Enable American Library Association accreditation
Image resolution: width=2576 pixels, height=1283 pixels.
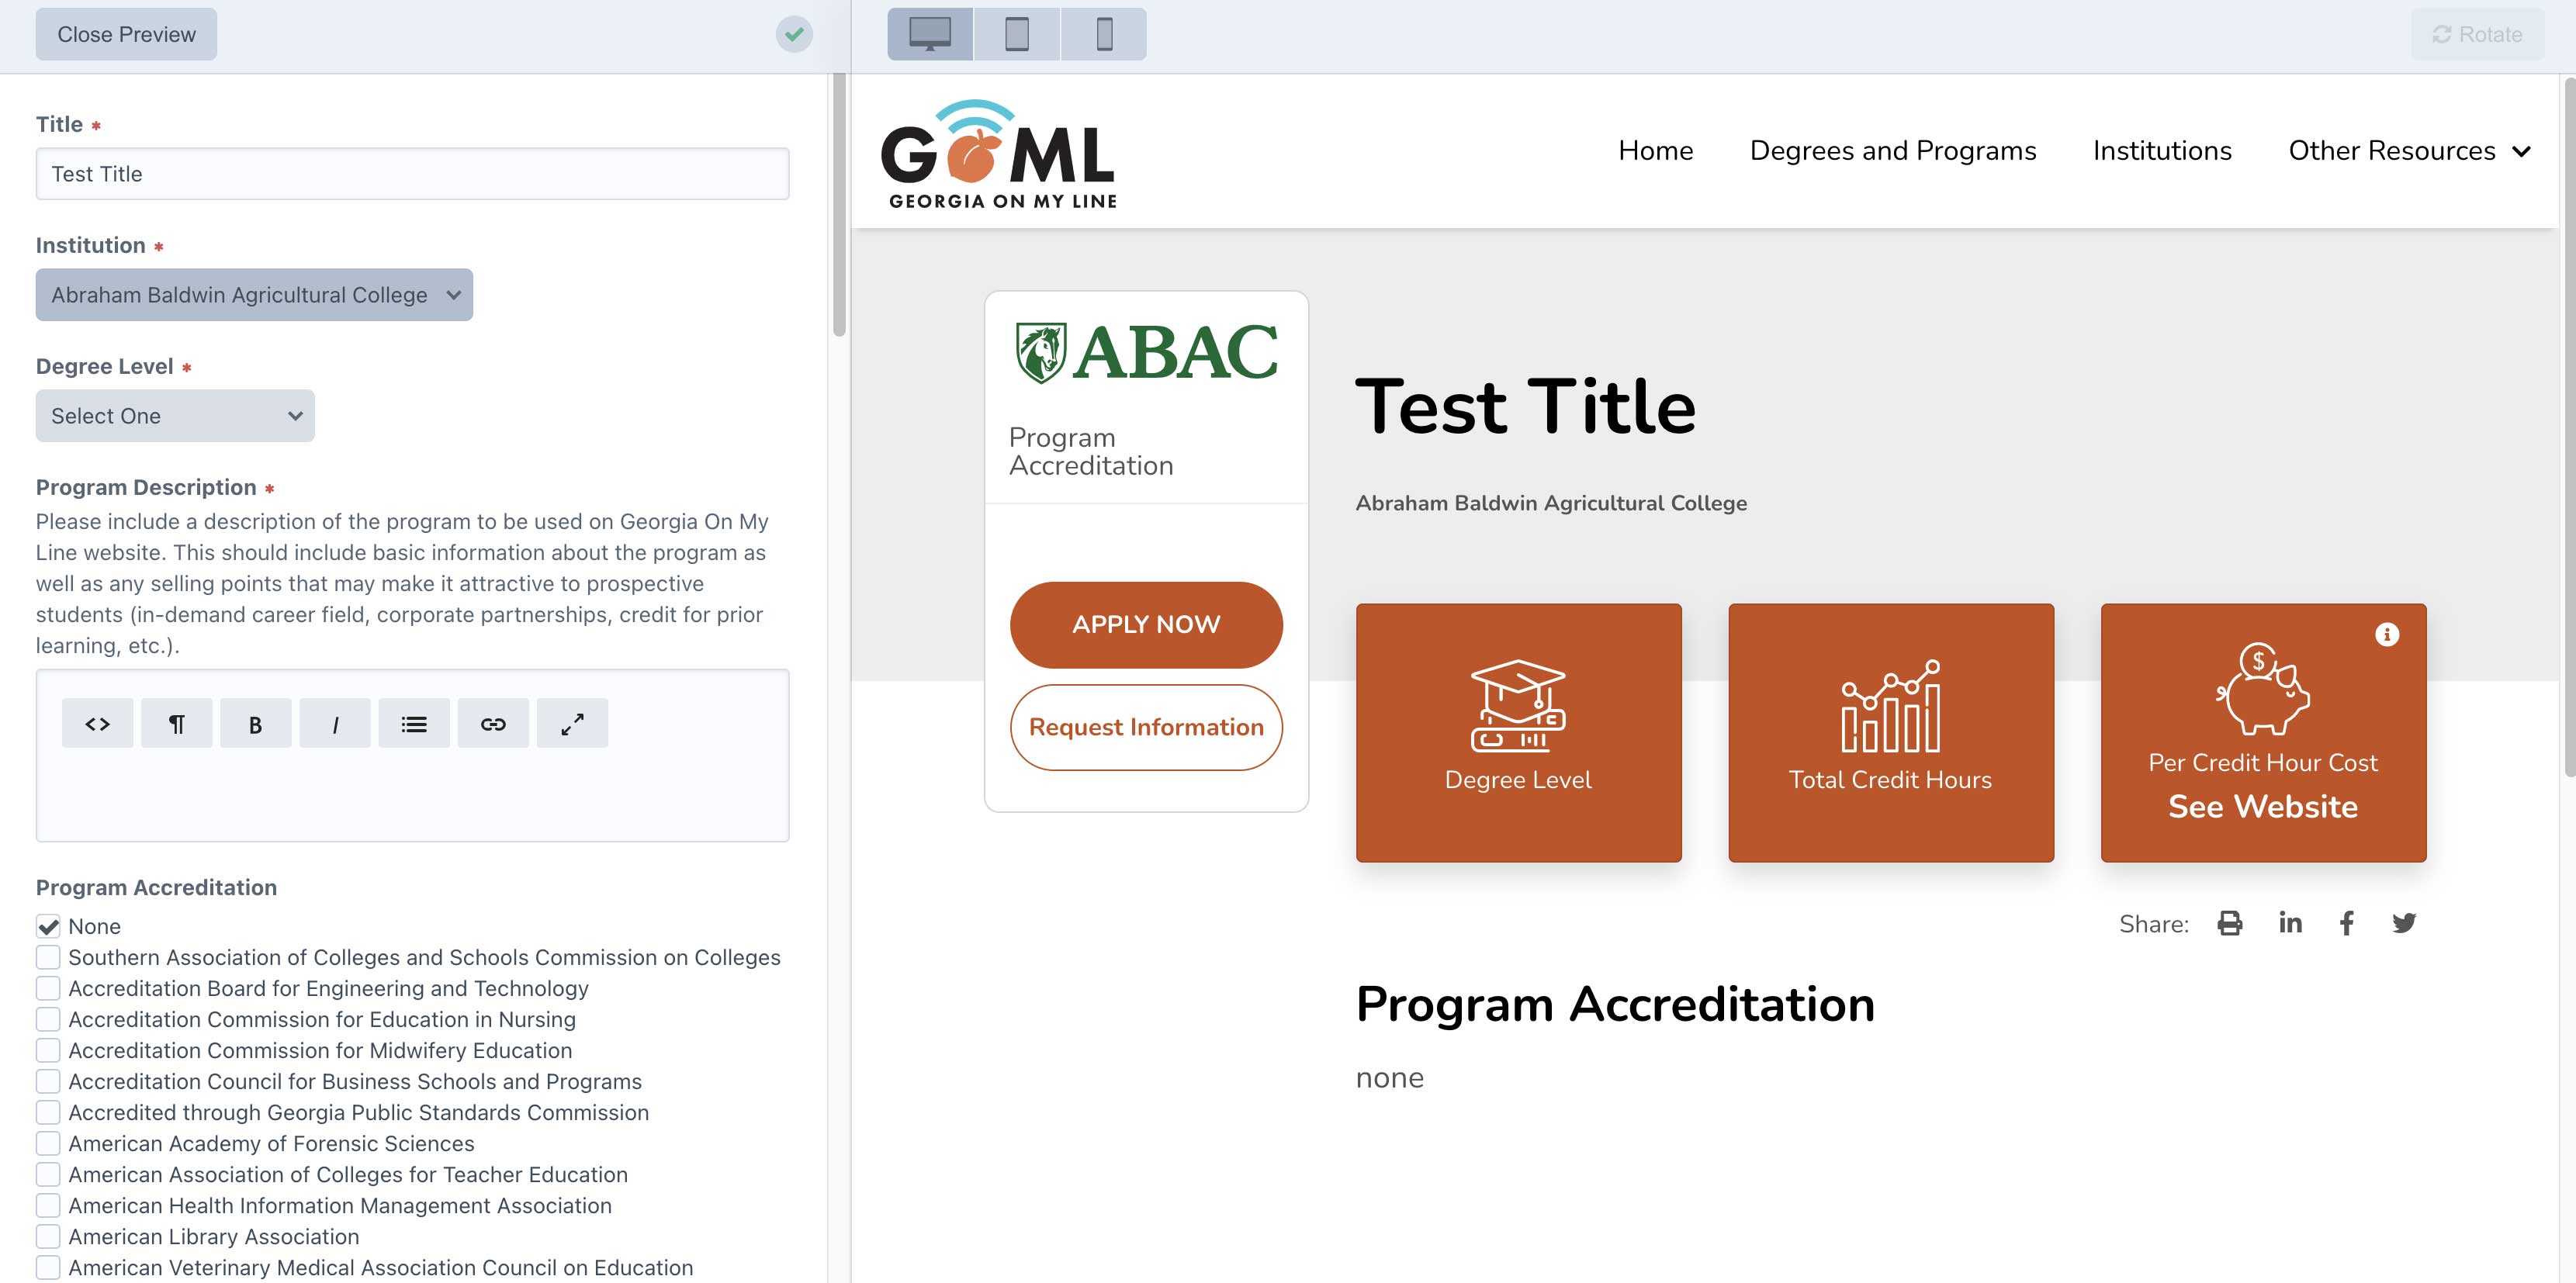(x=48, y=1236)
